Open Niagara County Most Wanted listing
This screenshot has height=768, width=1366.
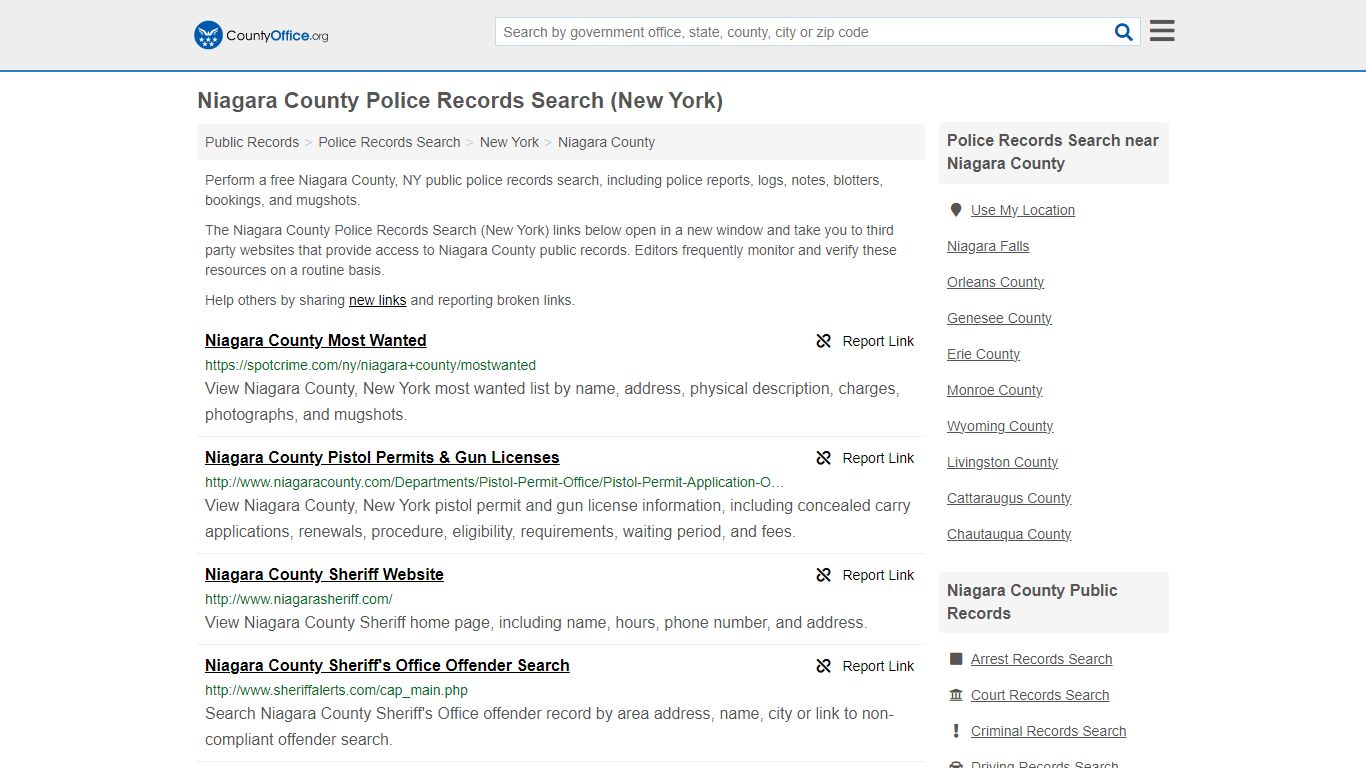316,340
